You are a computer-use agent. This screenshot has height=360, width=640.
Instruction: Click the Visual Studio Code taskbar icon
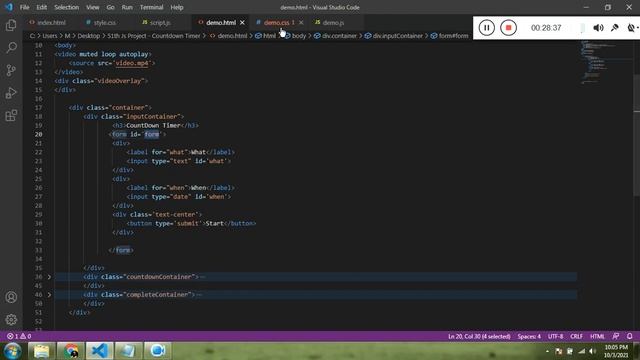click(99, 351)
